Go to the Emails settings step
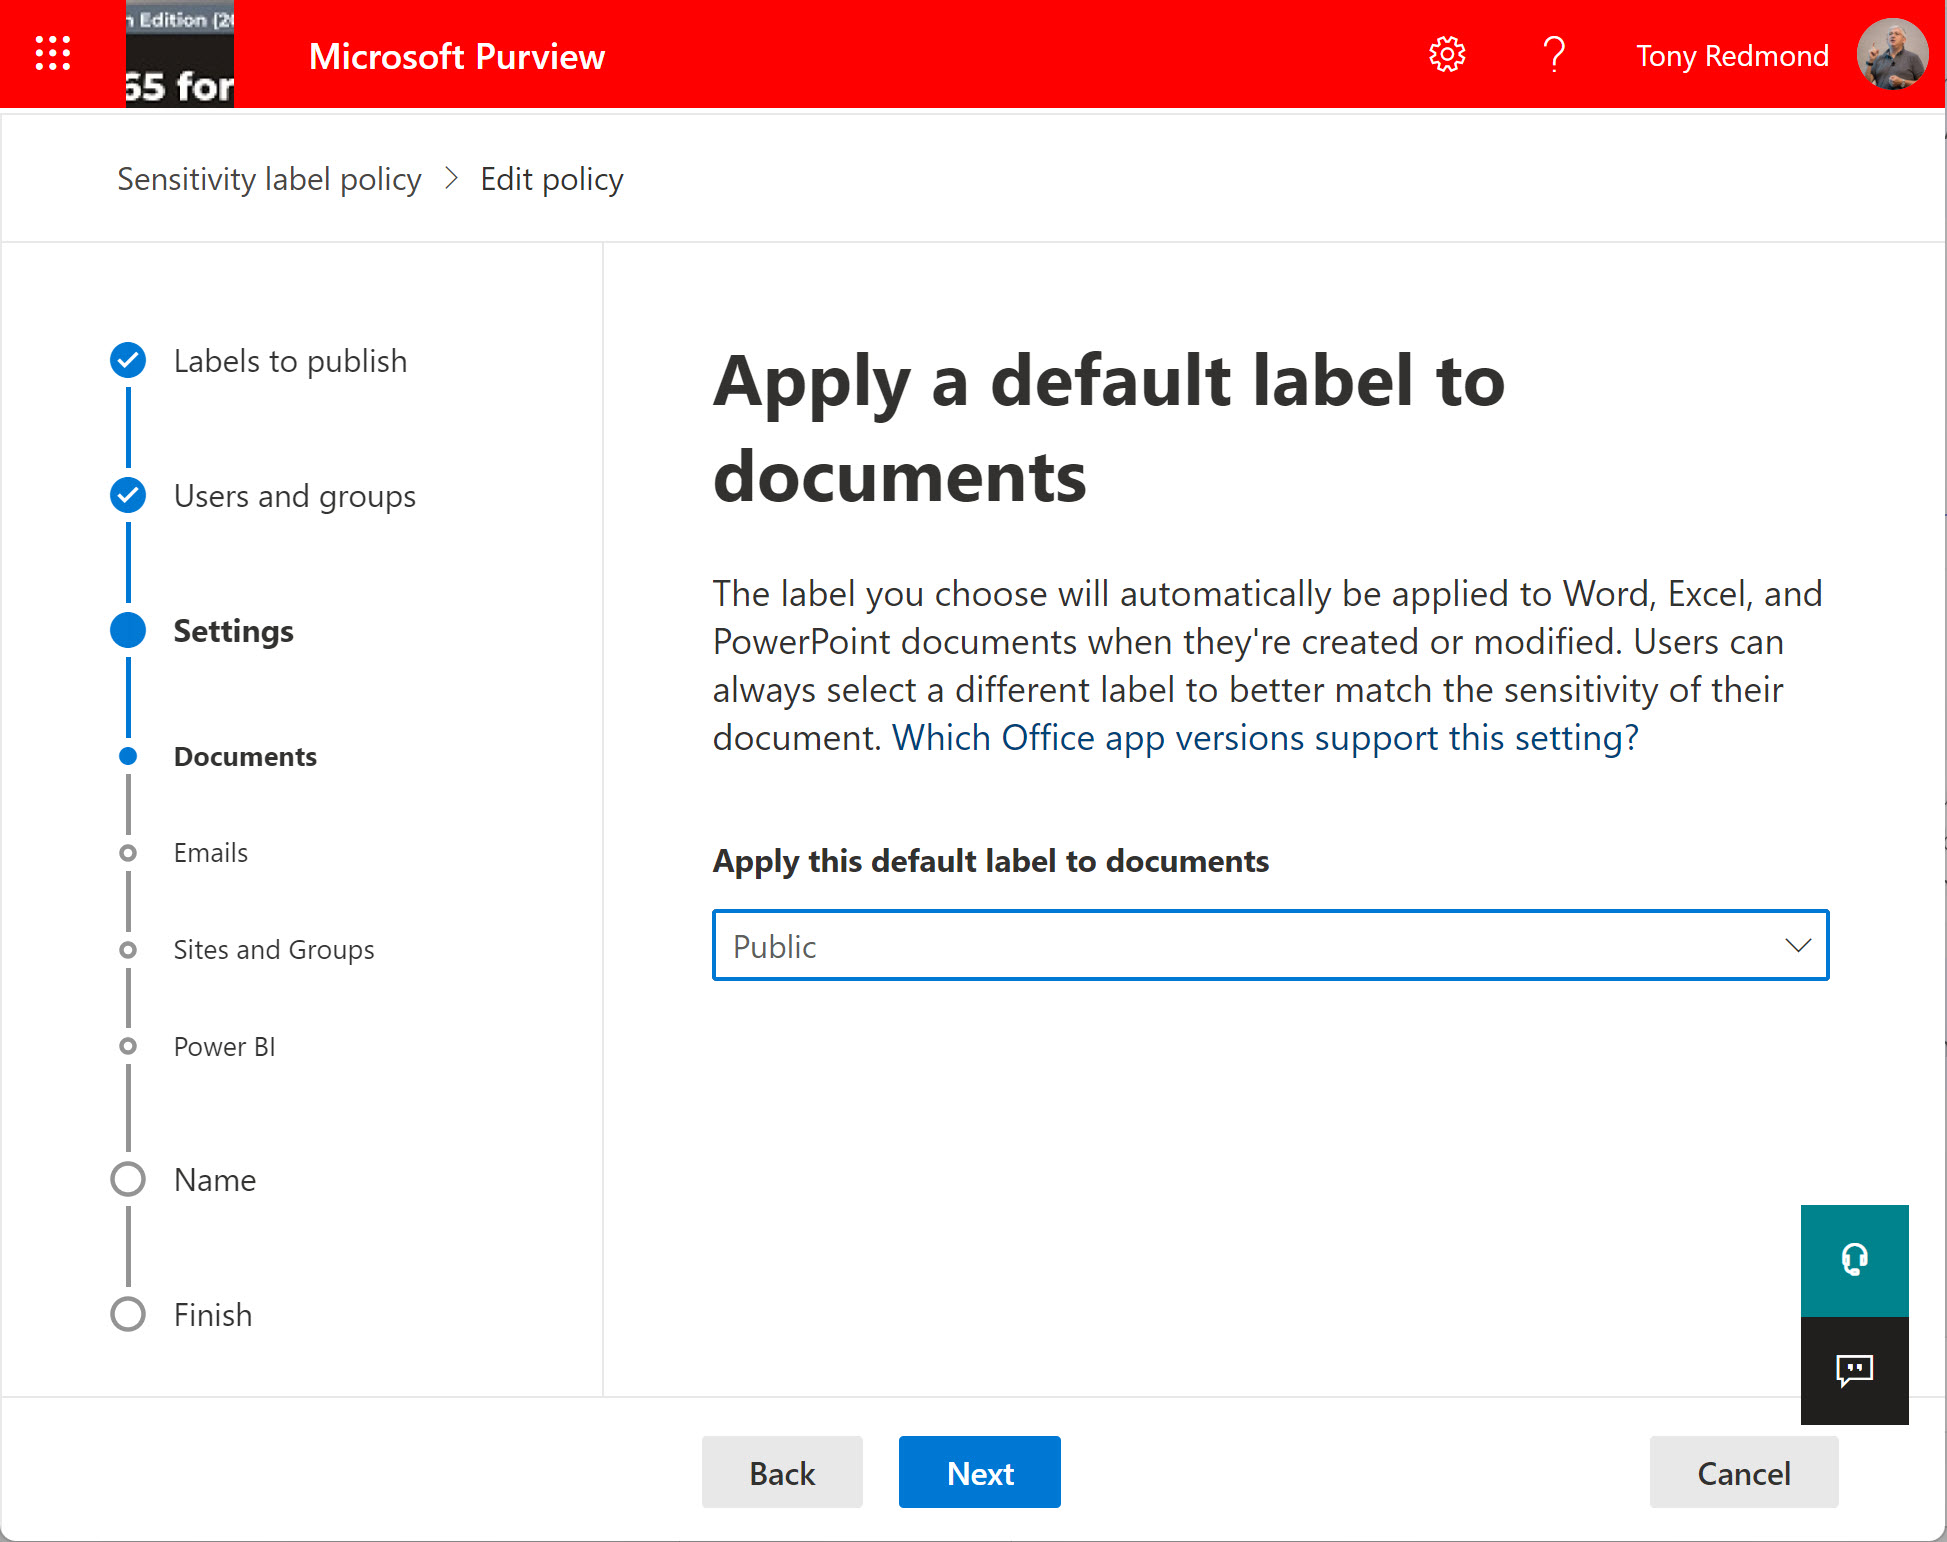The image size is (1947, 1542). [x=210, y=853]
